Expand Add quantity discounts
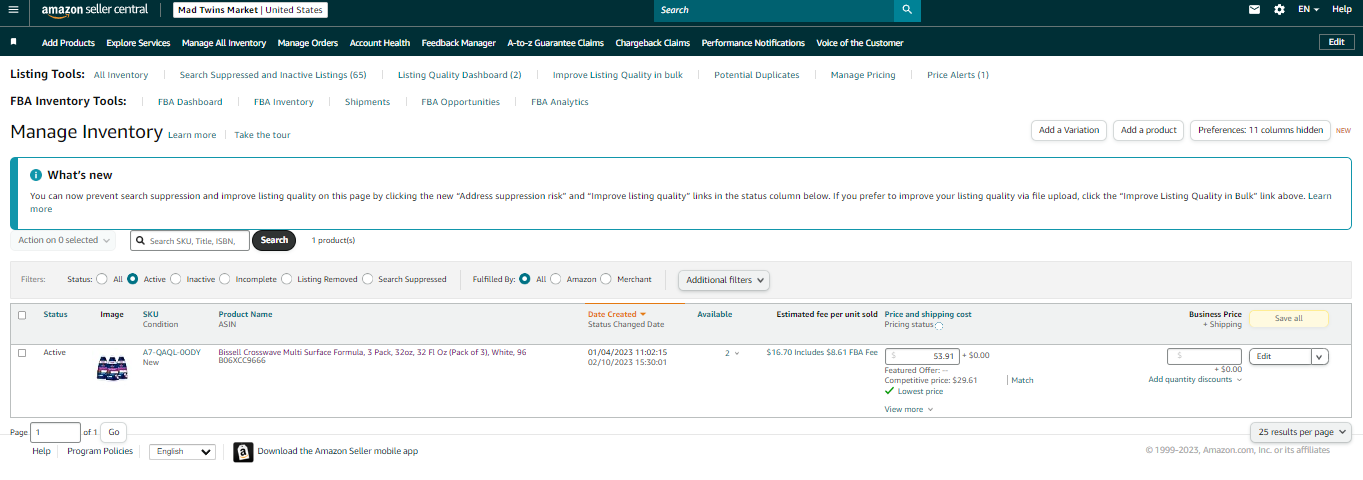 coord(1195,380)
